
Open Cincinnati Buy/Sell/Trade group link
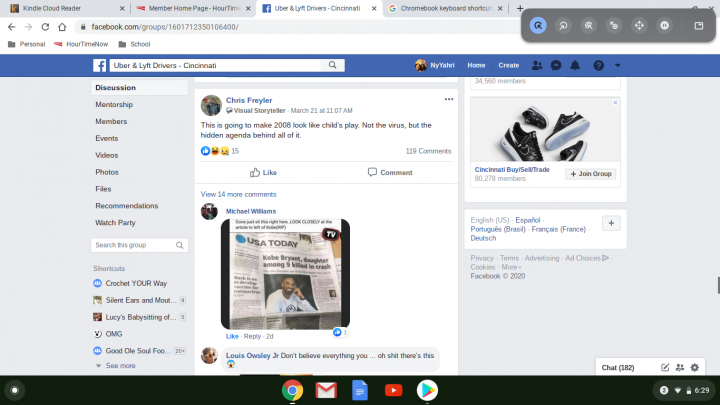point(512,169)
